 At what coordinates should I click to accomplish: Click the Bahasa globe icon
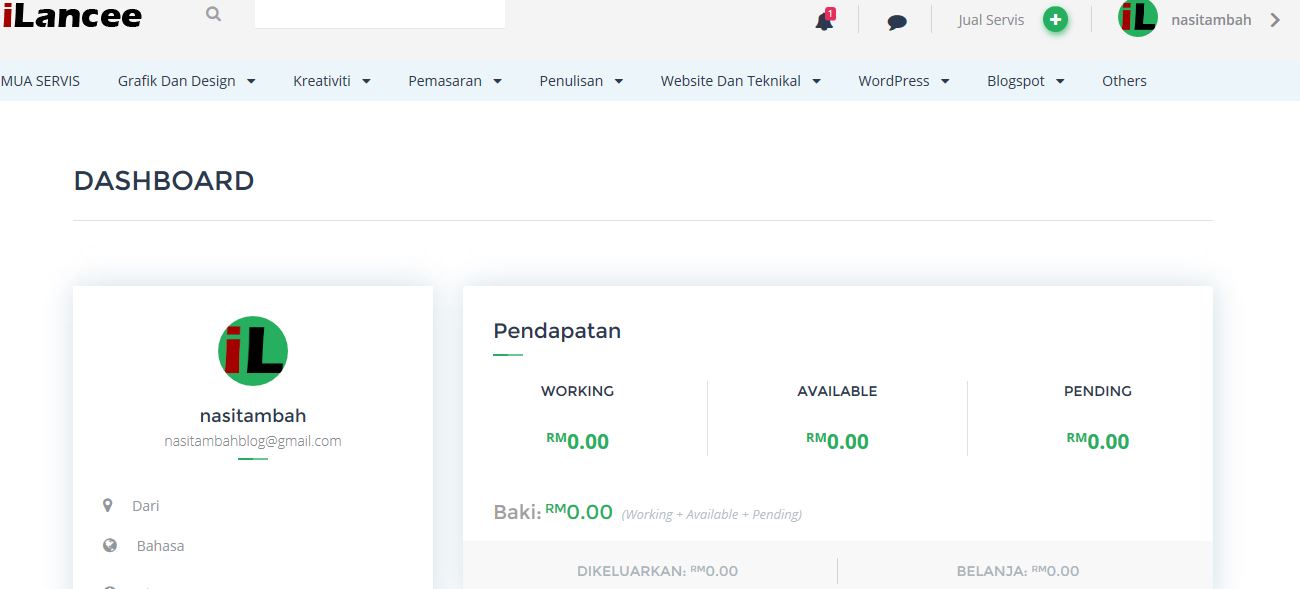(x=110, y=546)
